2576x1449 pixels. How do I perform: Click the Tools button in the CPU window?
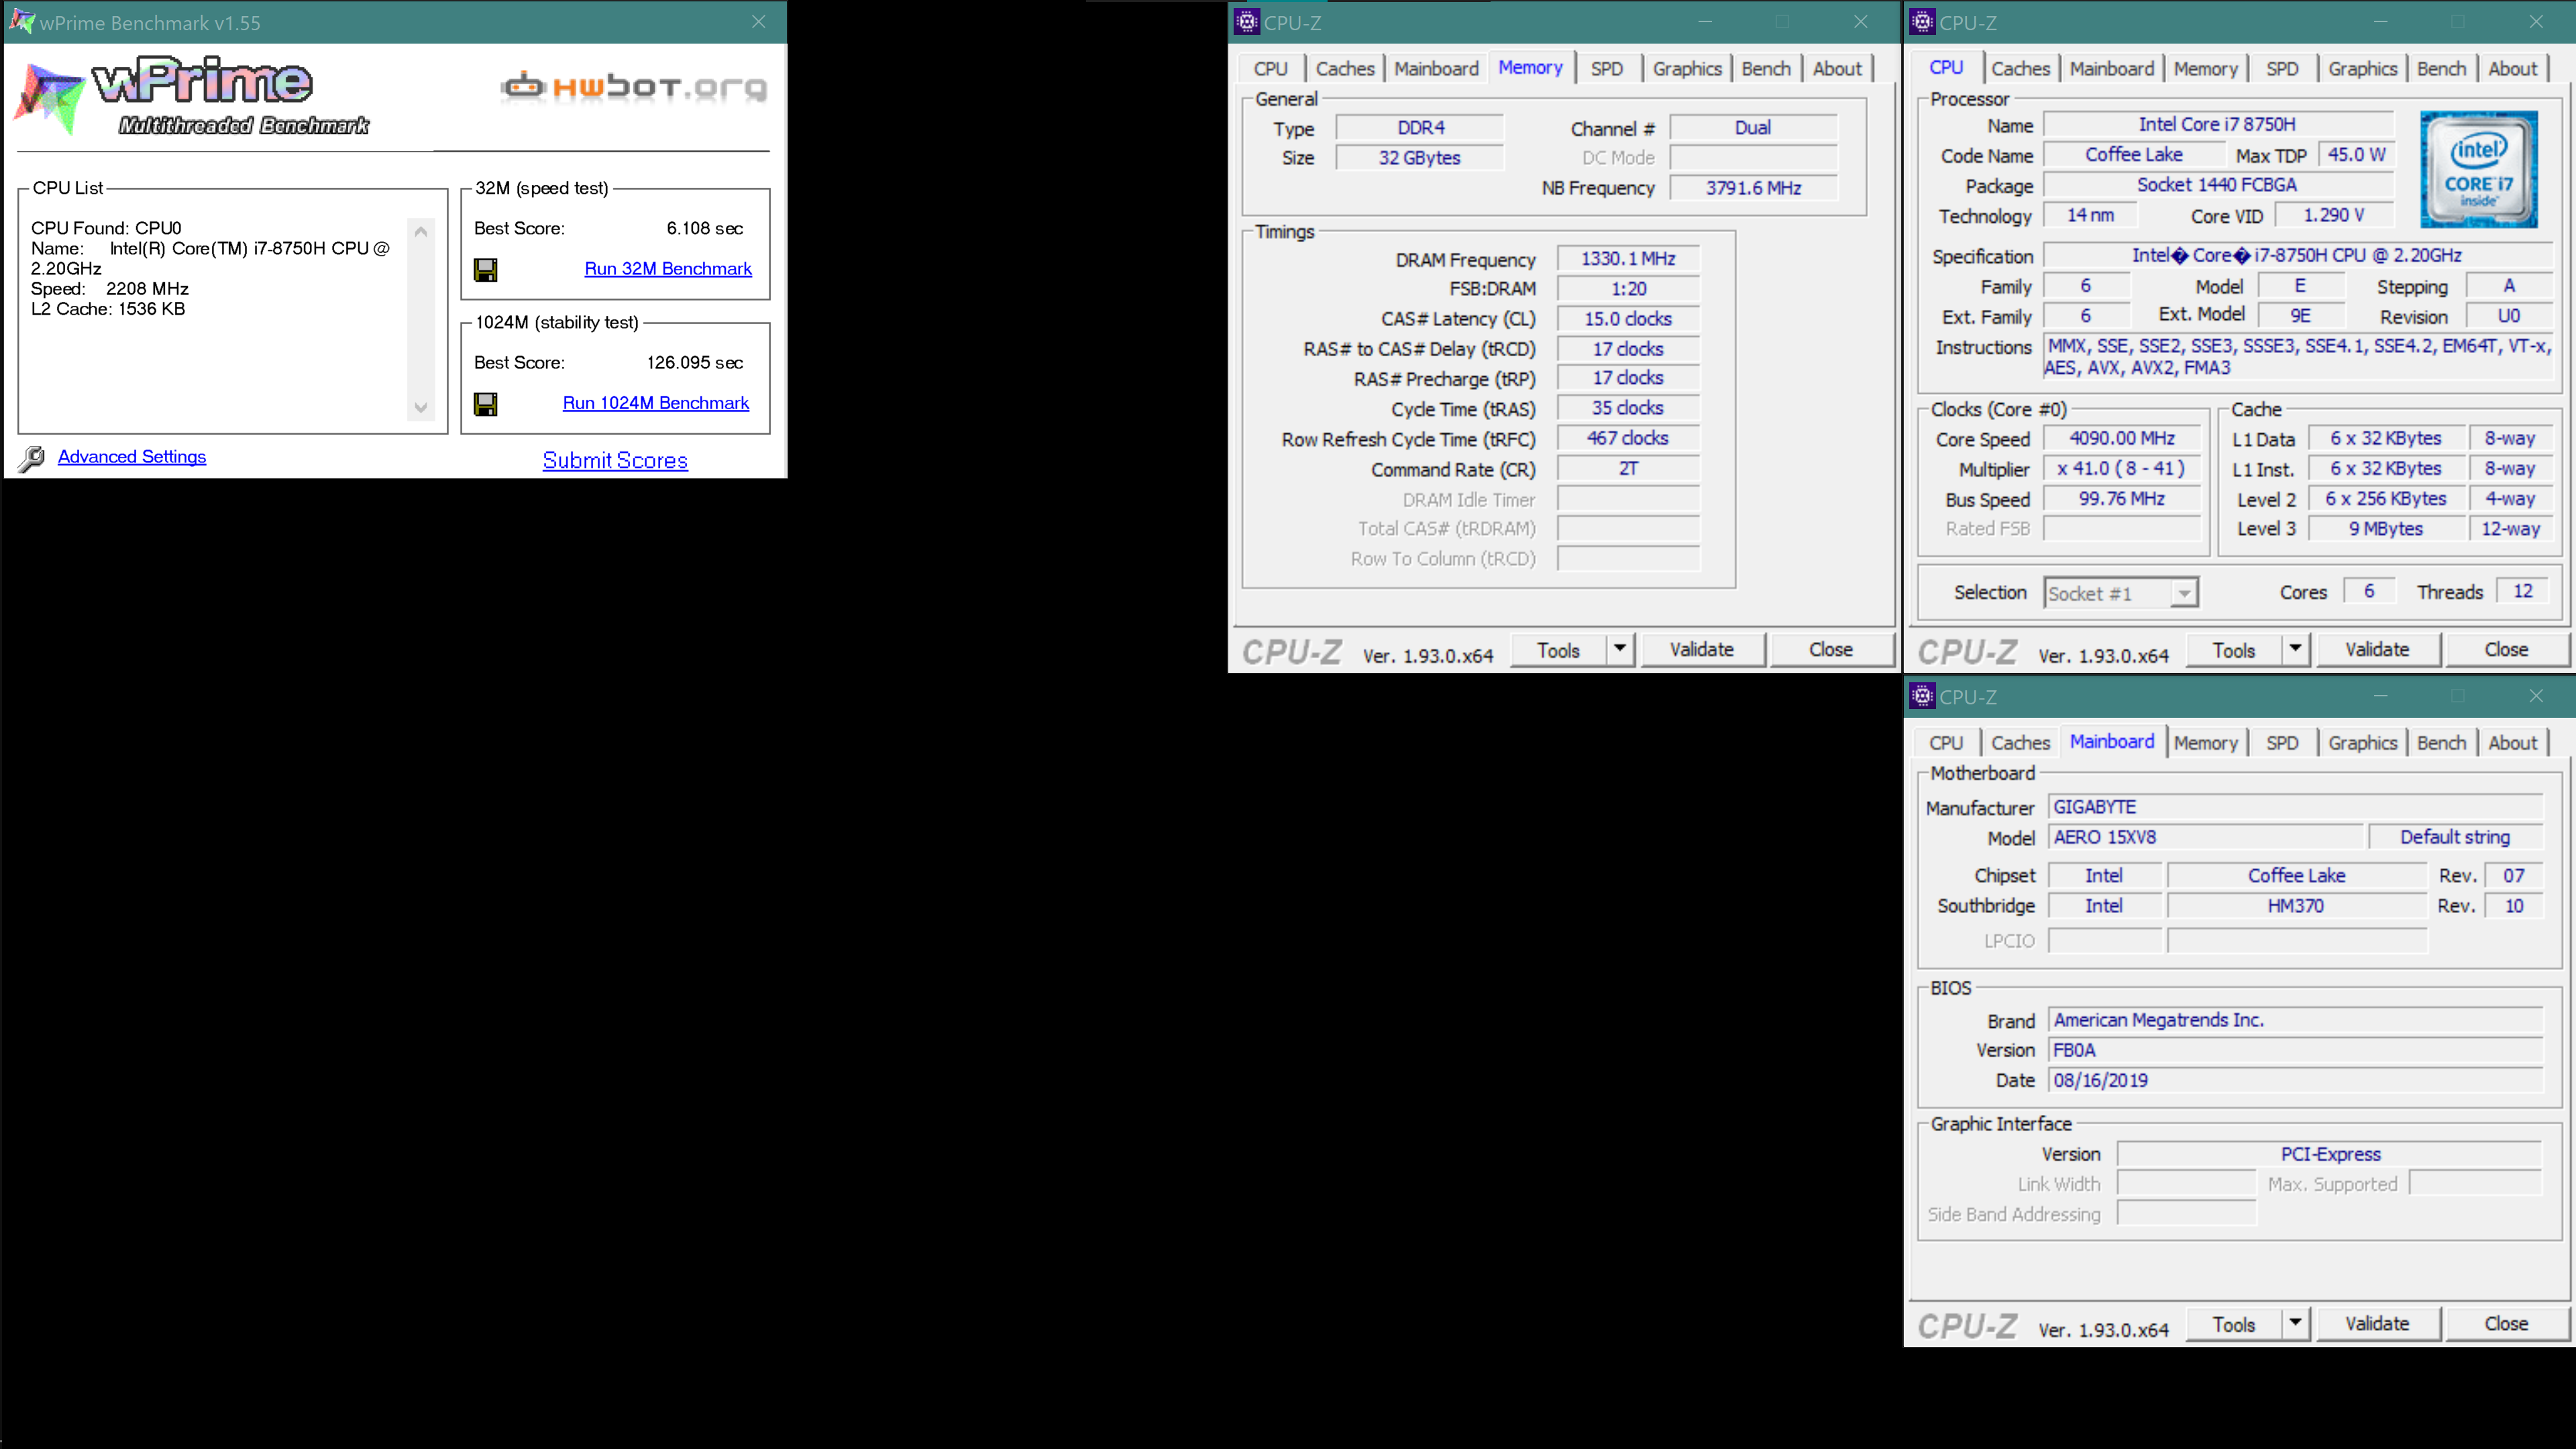click(2234, 650)
